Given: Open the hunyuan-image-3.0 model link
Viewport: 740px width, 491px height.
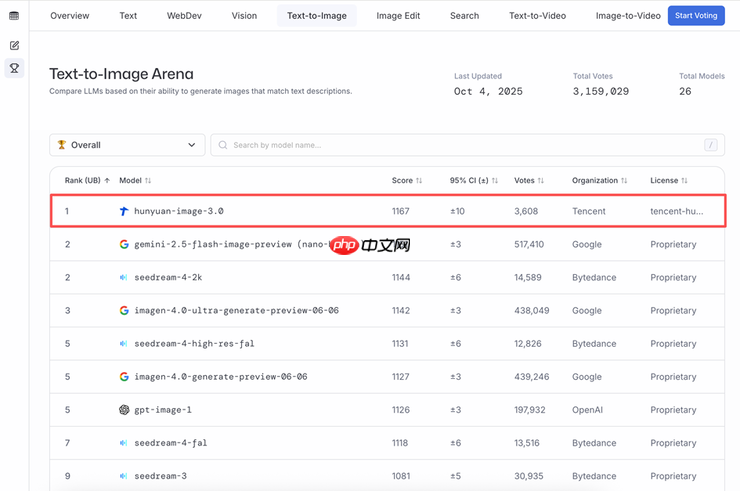Looking at the screenshot, I should coord(179,212).
